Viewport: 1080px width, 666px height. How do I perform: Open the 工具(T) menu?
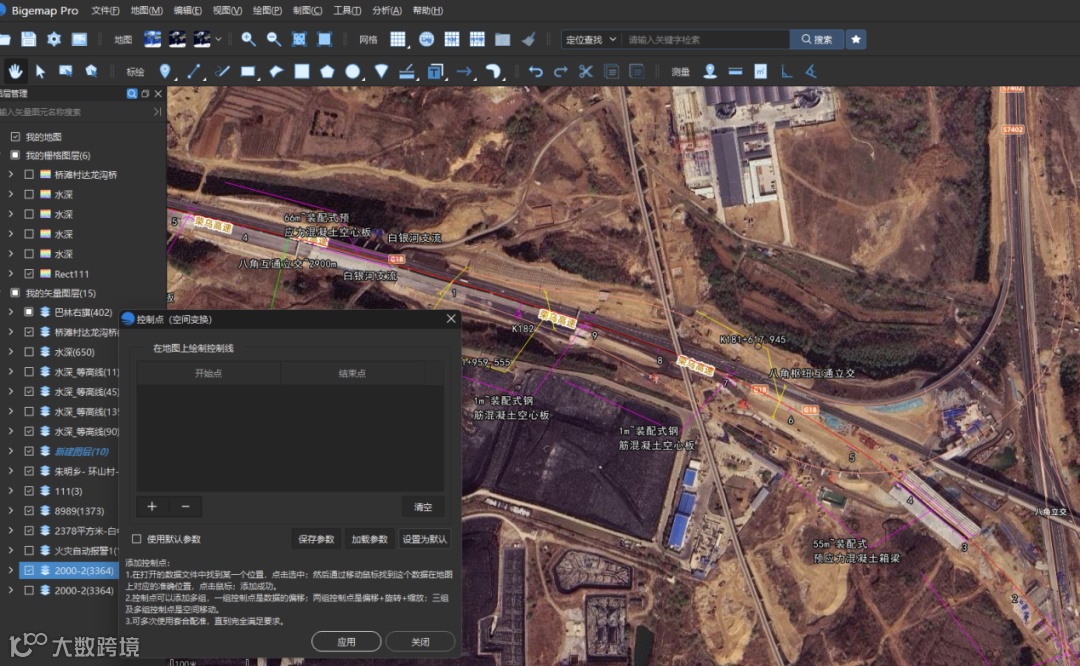[347, 11]
